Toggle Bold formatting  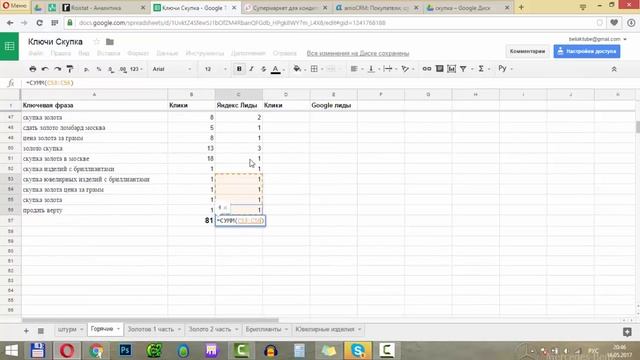(x=239, y=69)
